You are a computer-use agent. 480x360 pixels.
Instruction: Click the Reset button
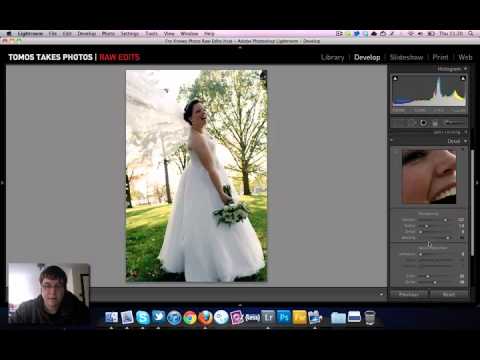449,294
